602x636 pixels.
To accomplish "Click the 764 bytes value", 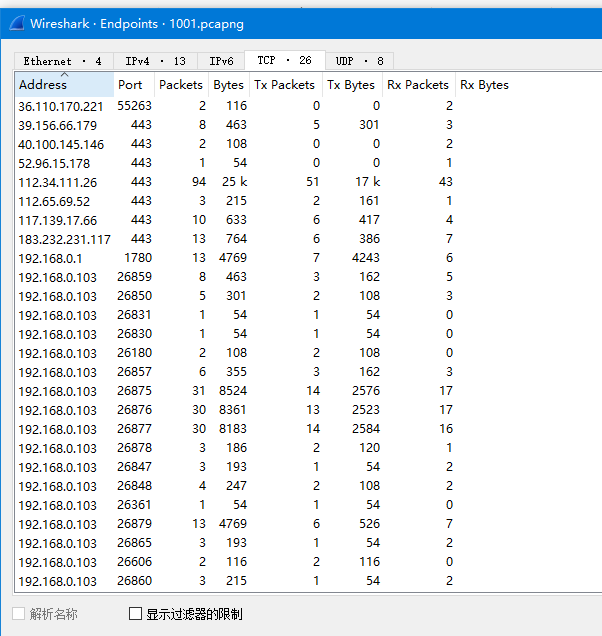I will click(x=236, y=238).
